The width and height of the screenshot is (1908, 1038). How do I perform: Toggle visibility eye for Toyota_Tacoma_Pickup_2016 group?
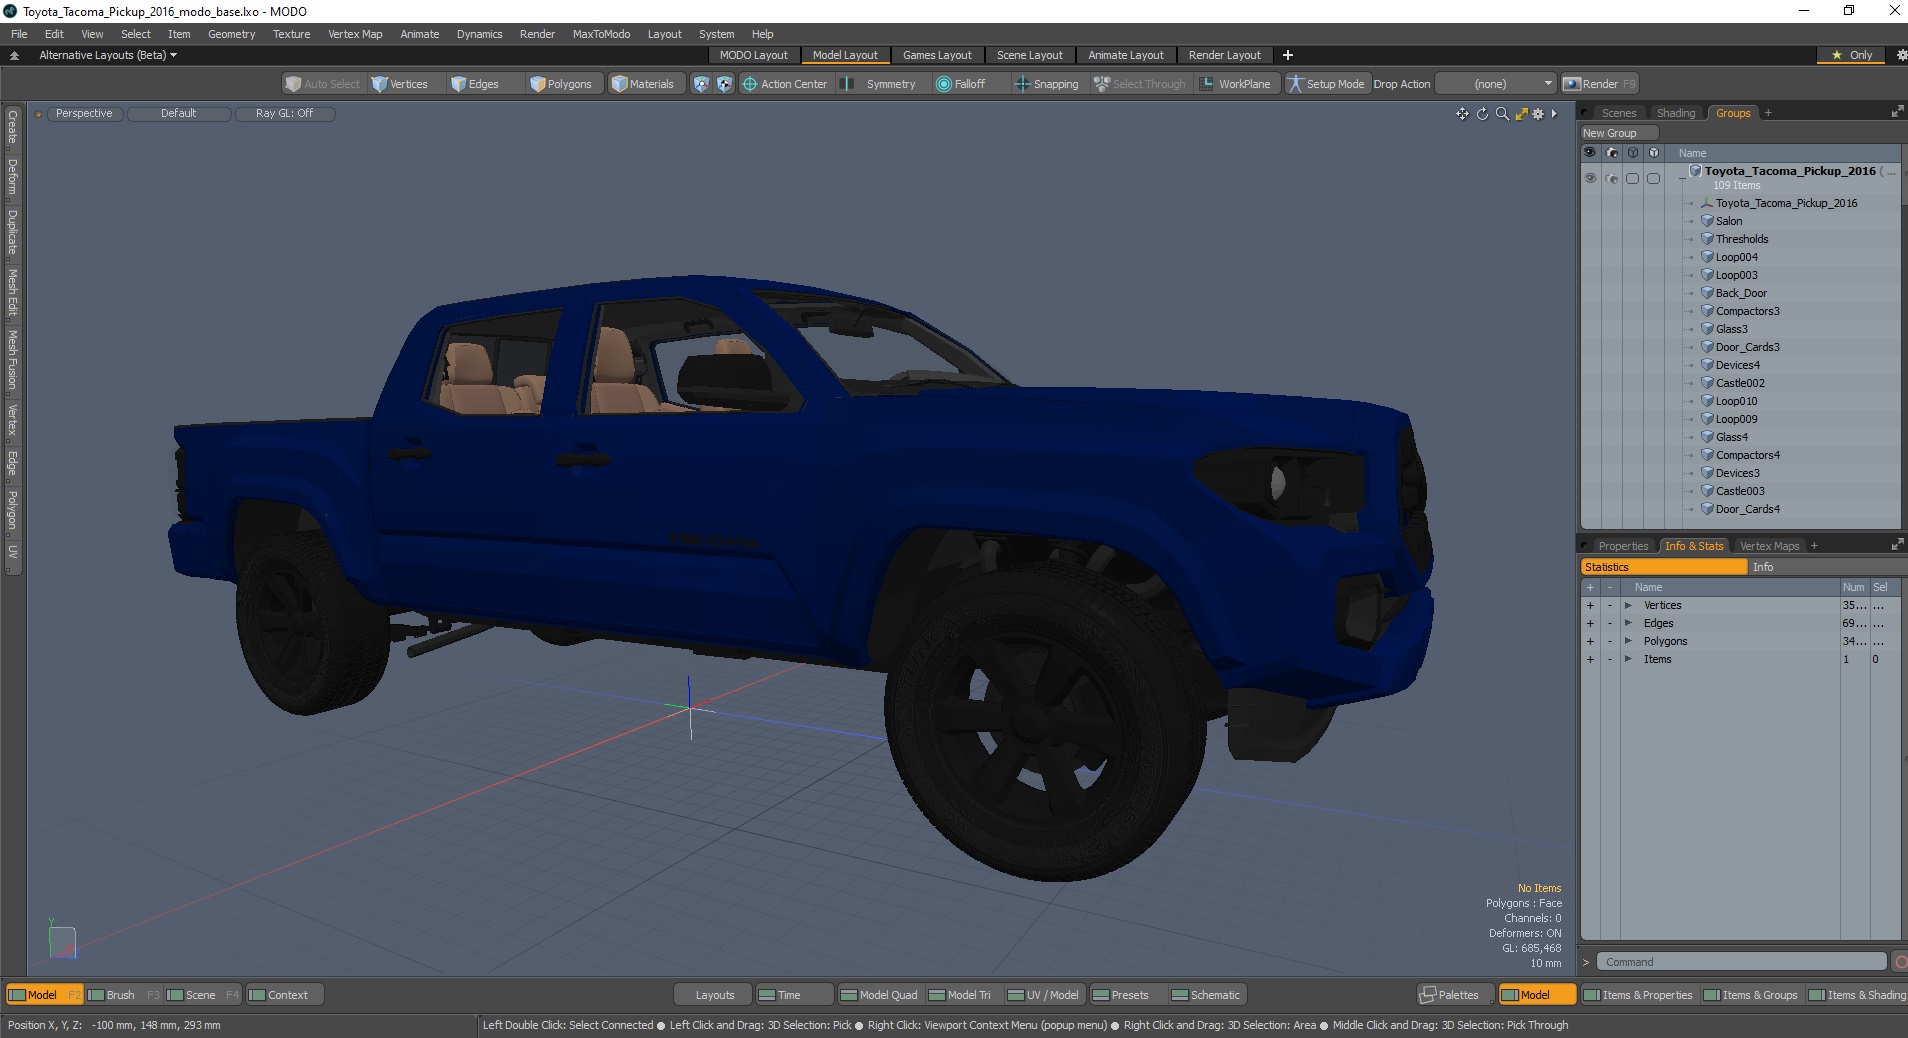click(1590, 178)
